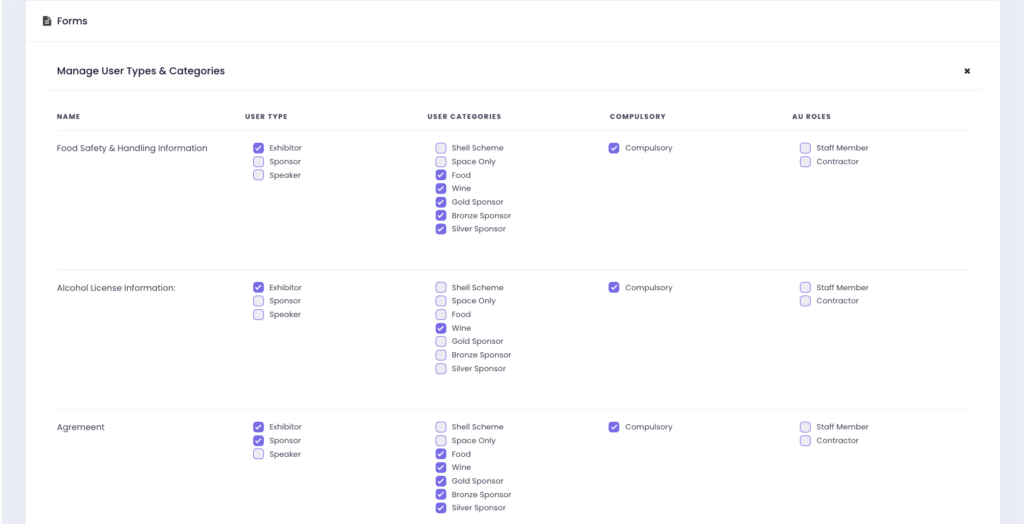Screen dimensions: 1024x524
Task: Toggle Compulsory checkbox for Agreement form
Action: 614,427
